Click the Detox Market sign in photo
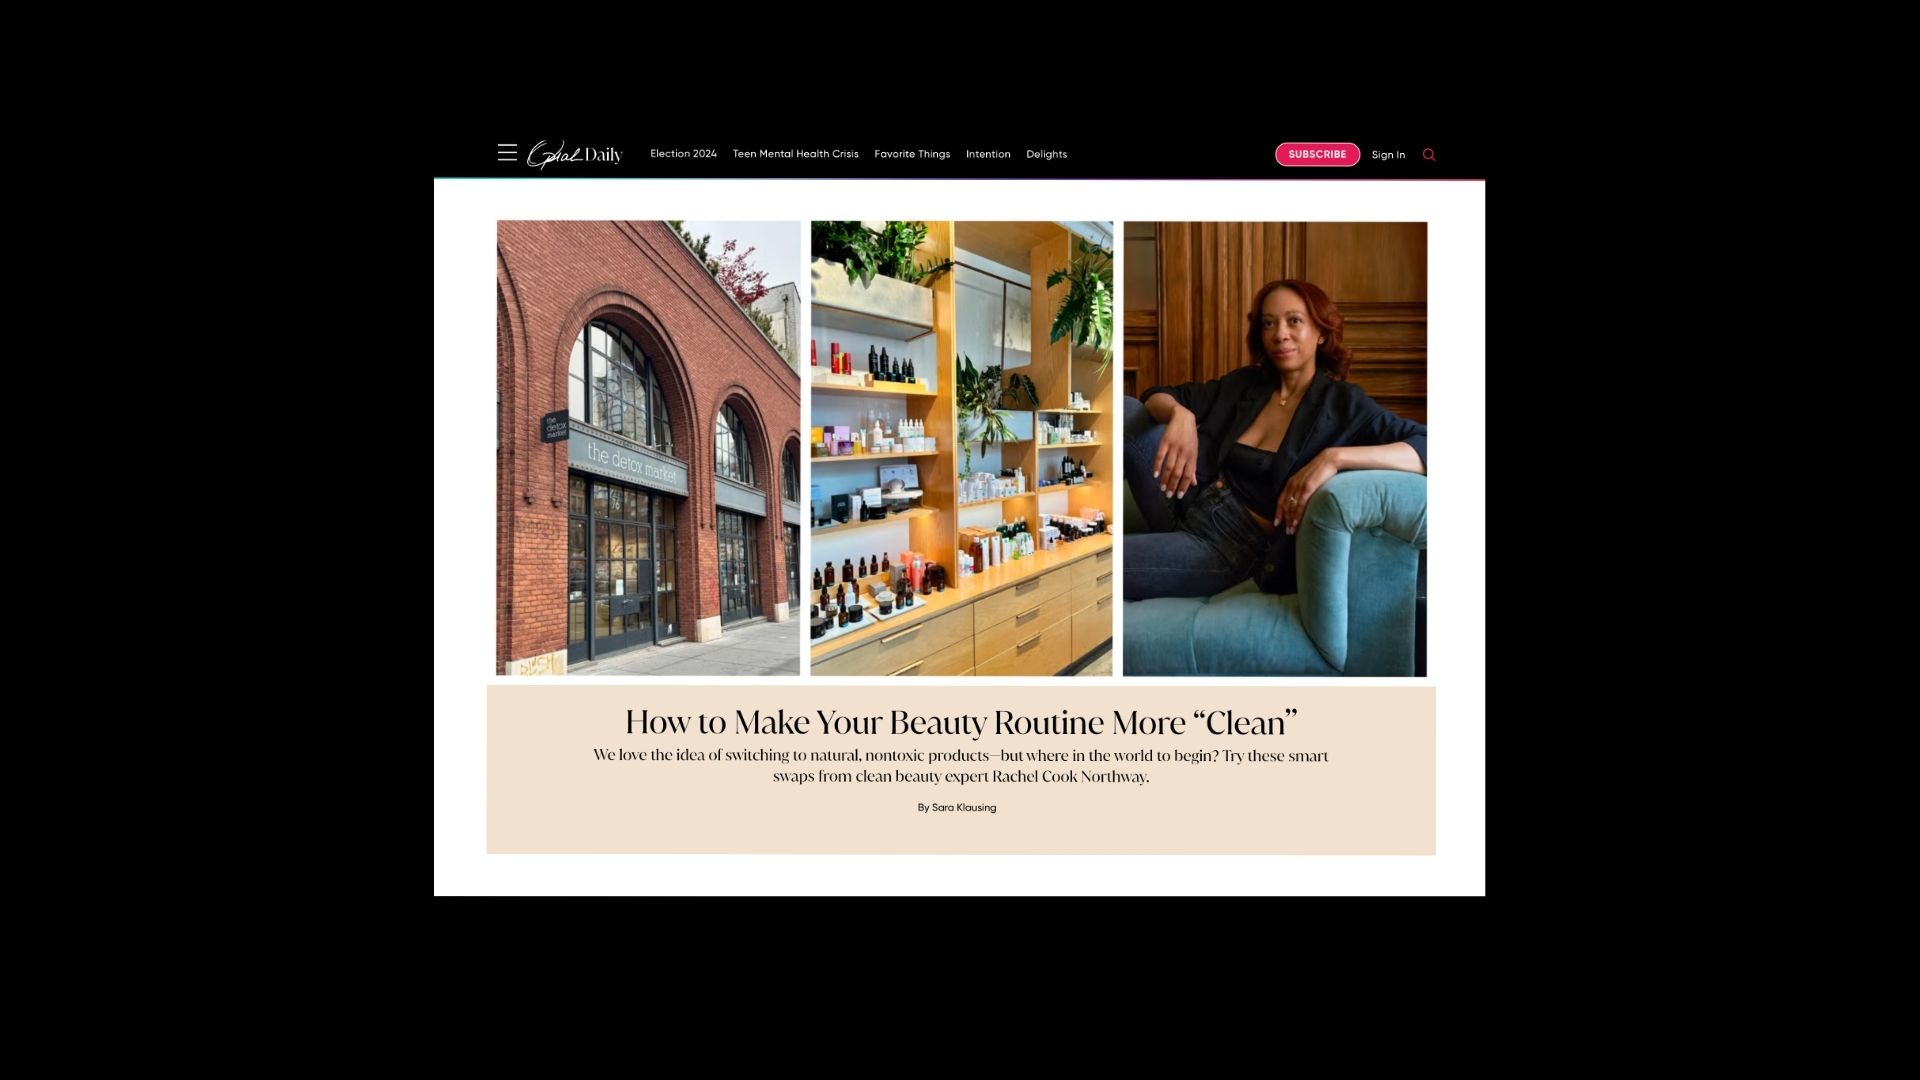1920x1080 pixels. (632, 464)
